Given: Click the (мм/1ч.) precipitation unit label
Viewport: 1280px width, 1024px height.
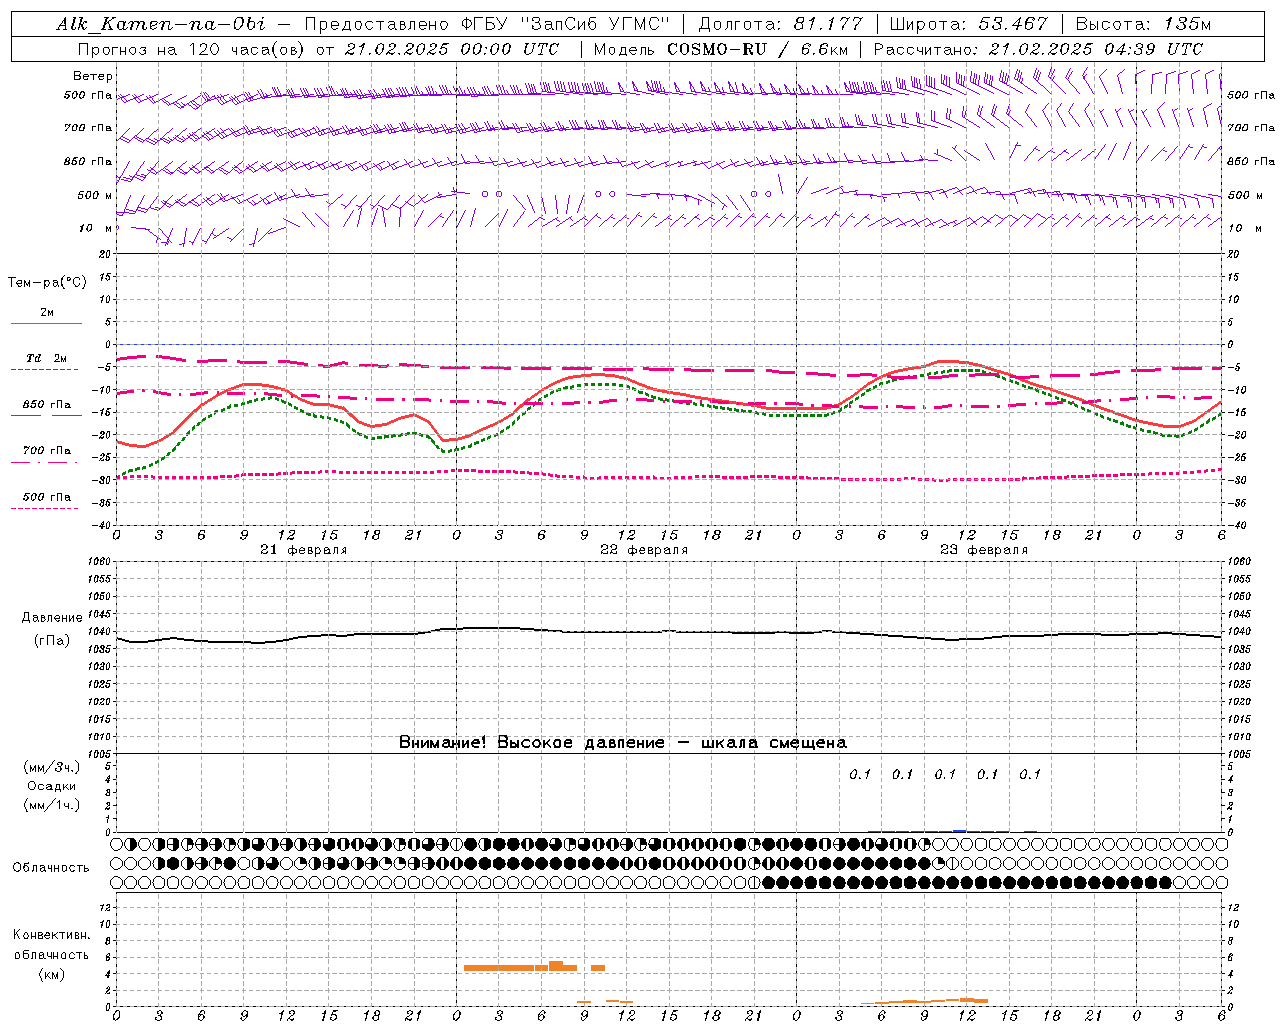Looking at the screenshot, I should [52, 805].
